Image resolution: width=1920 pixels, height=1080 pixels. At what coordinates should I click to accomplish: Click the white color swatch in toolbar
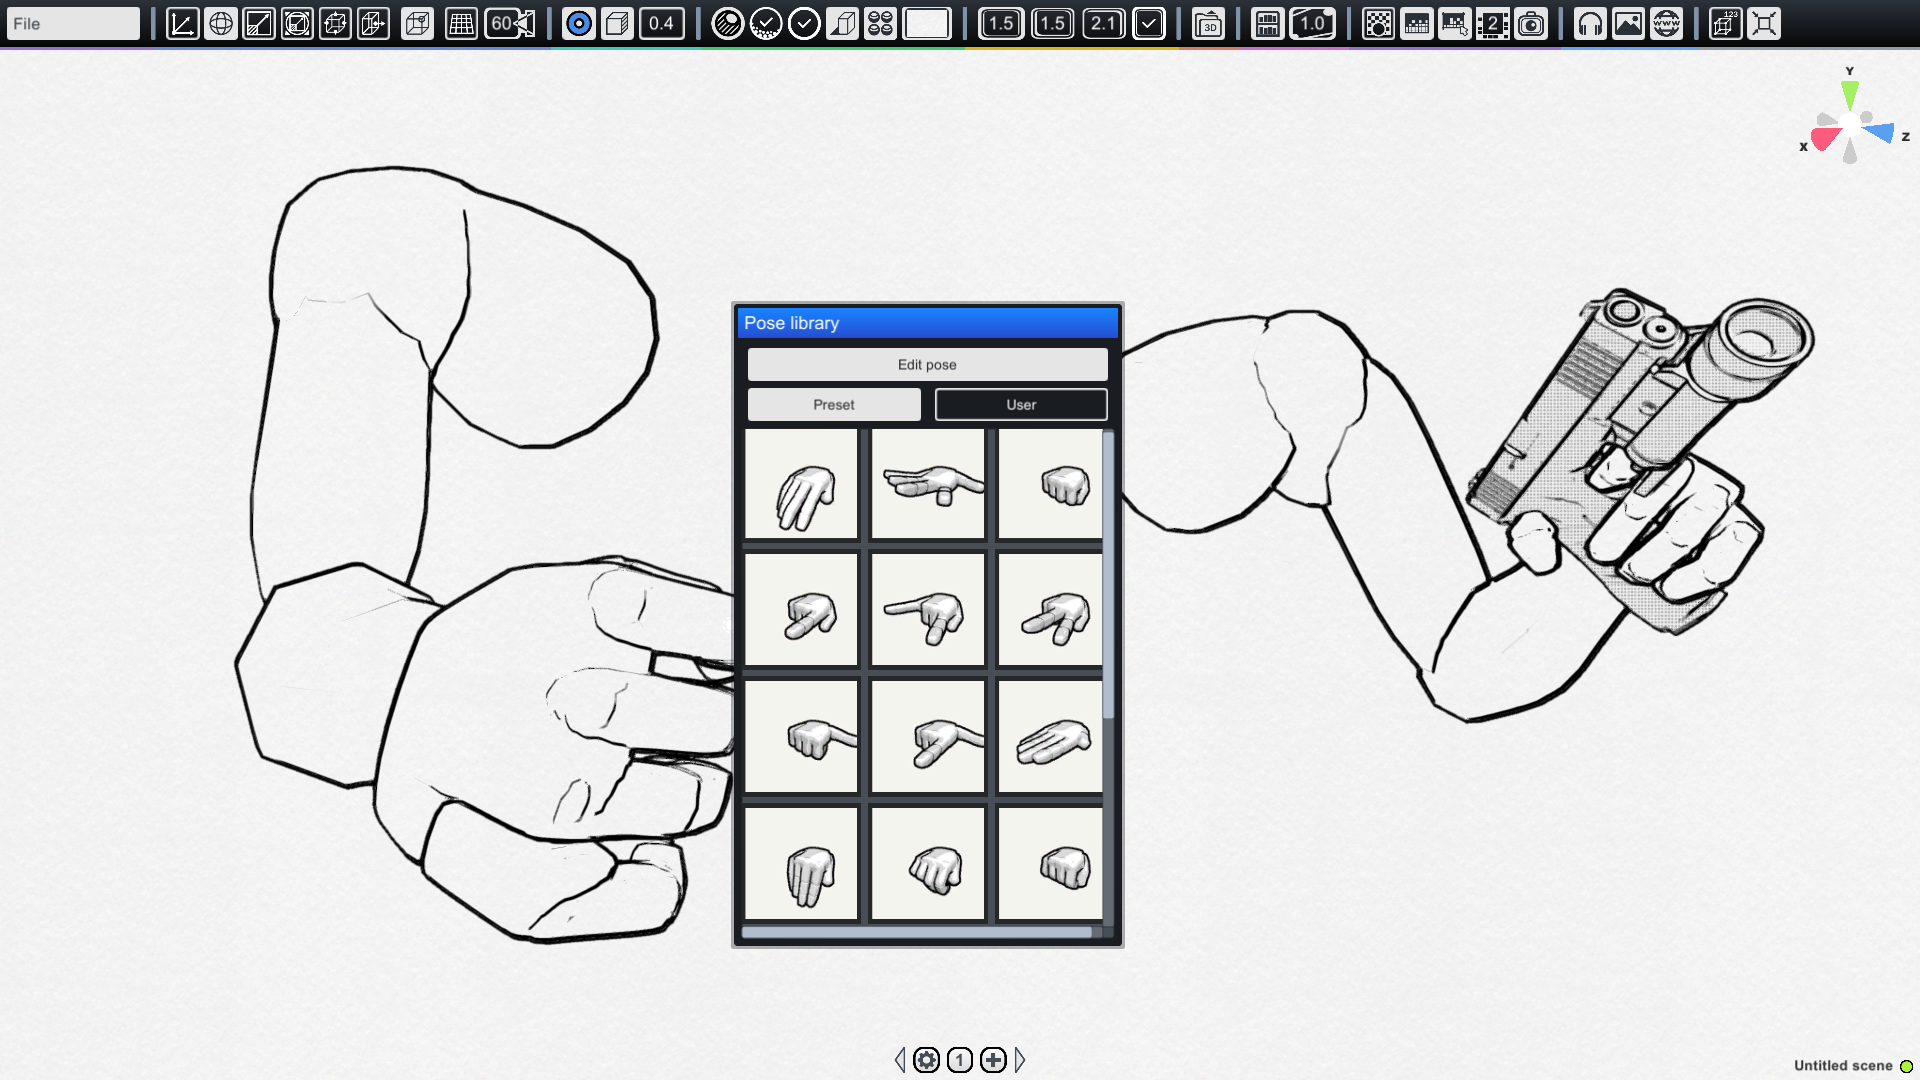pos(929,23)
